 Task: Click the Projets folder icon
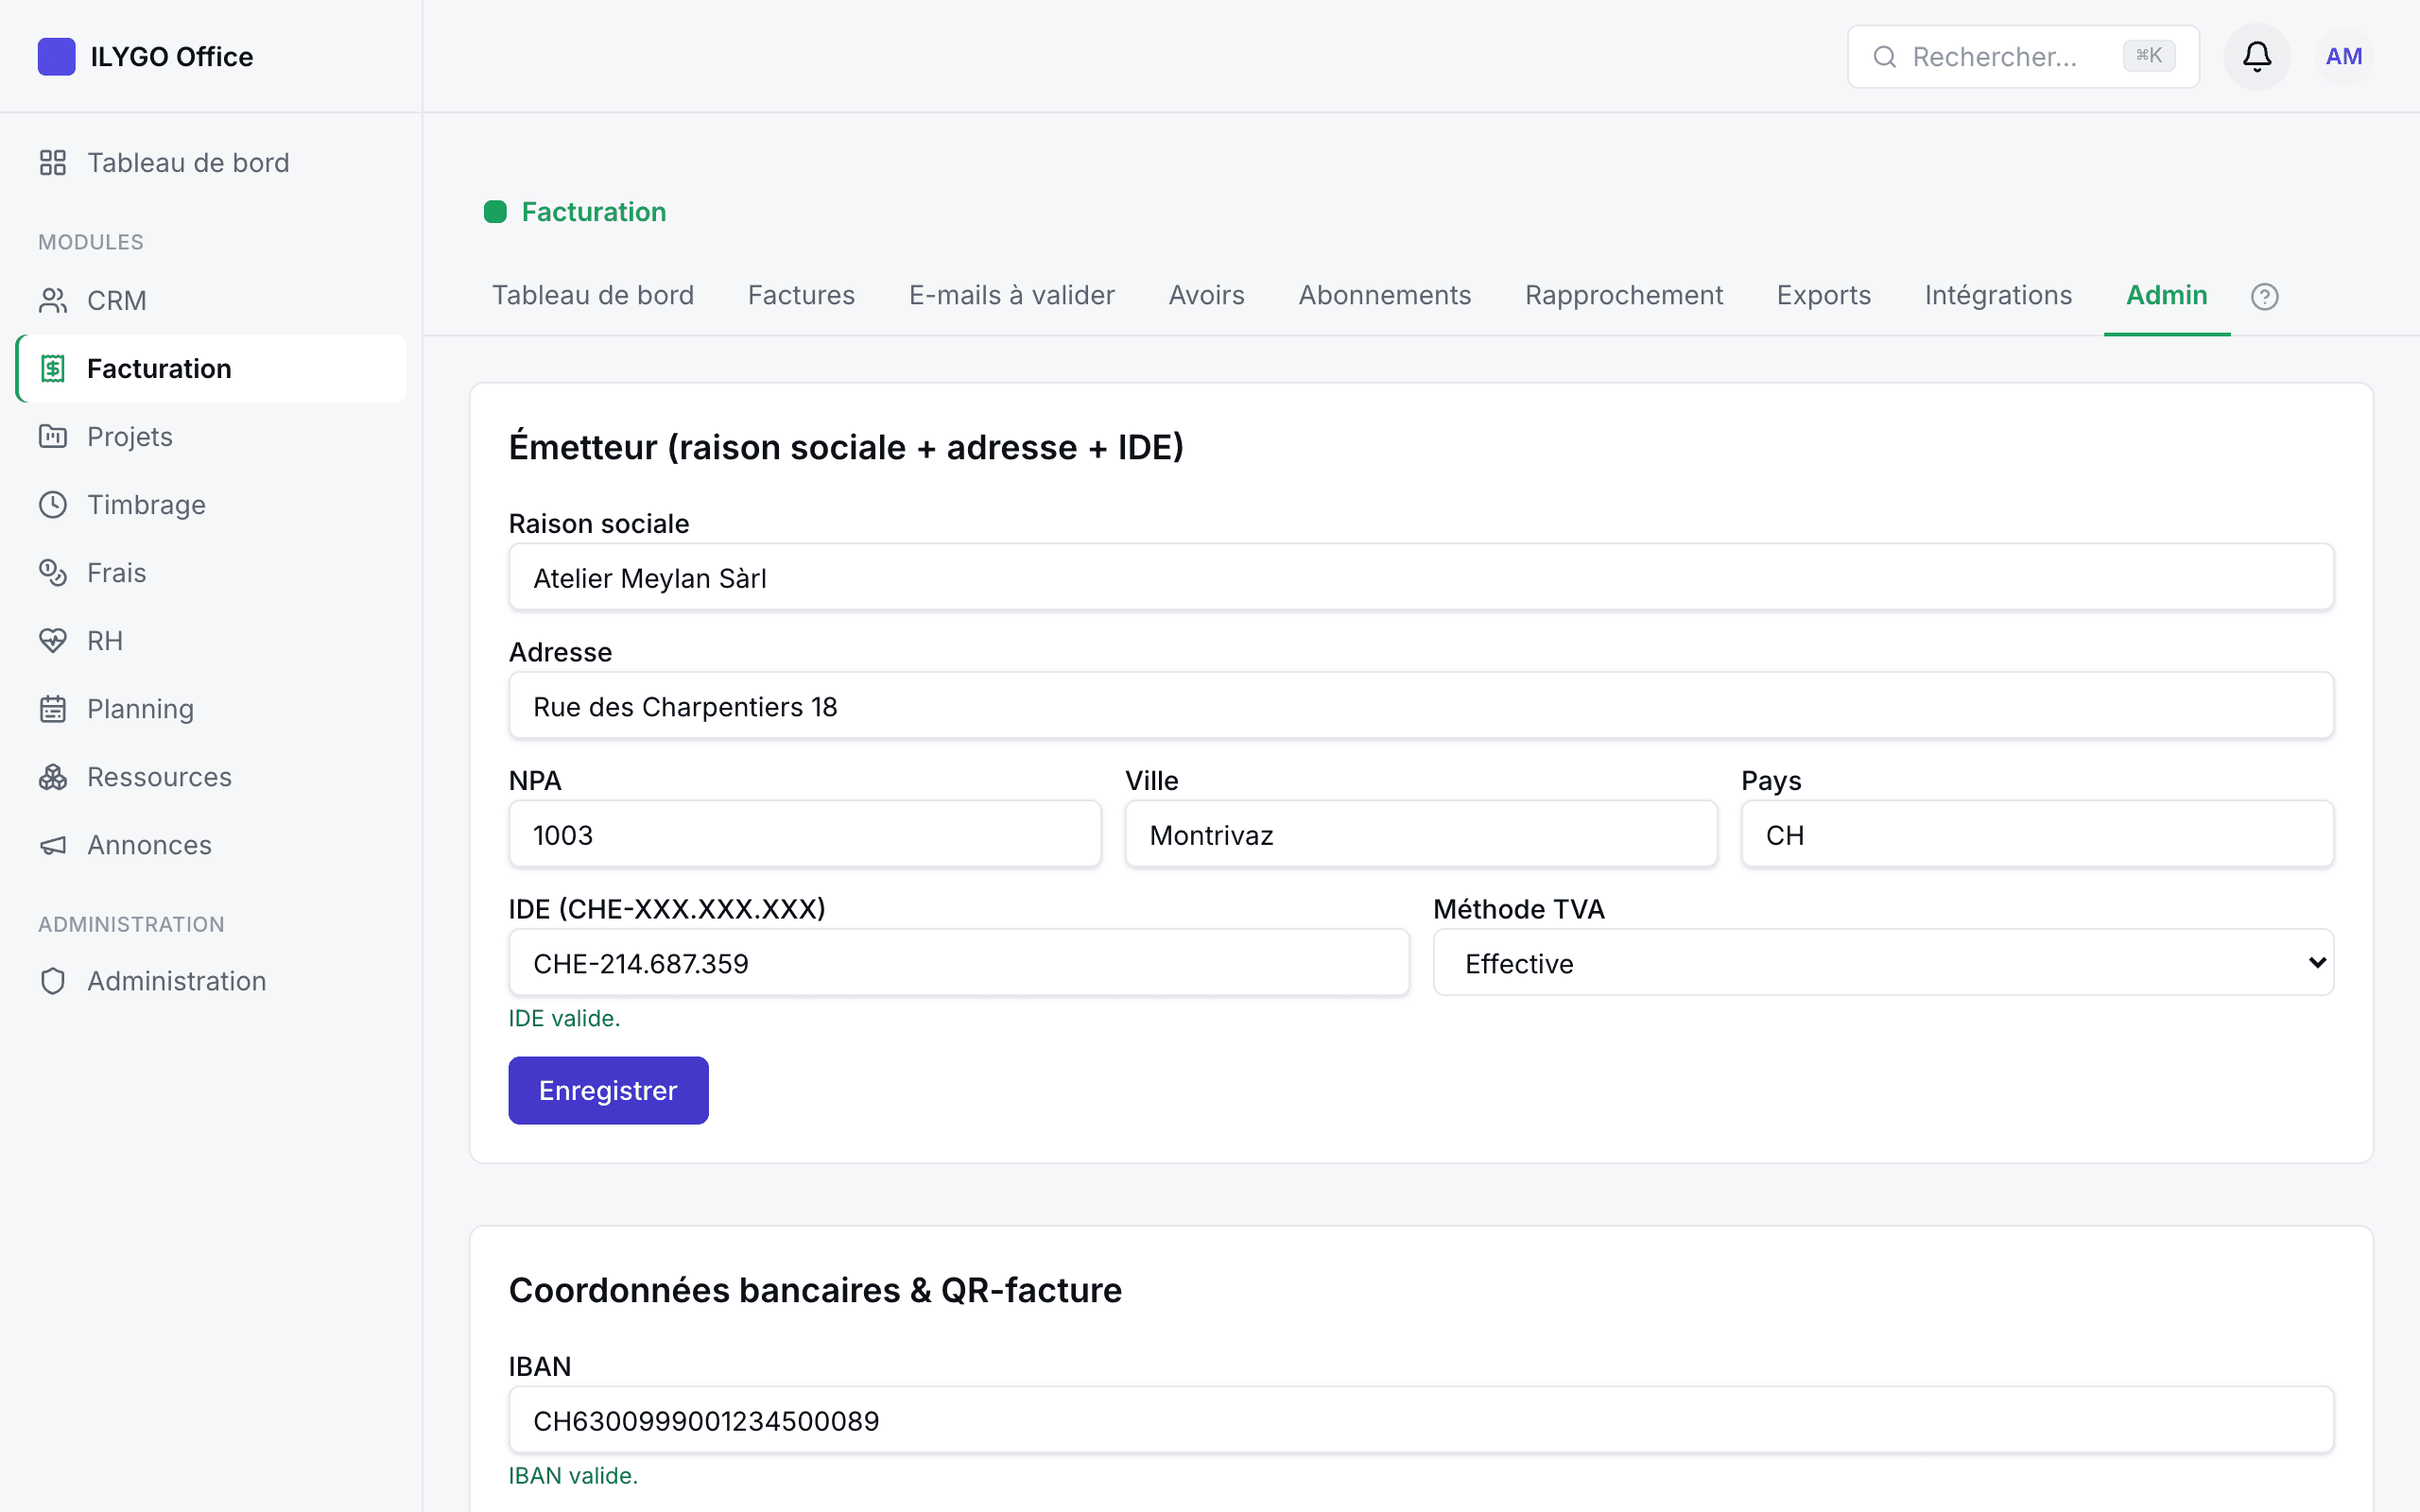(53, 436)
